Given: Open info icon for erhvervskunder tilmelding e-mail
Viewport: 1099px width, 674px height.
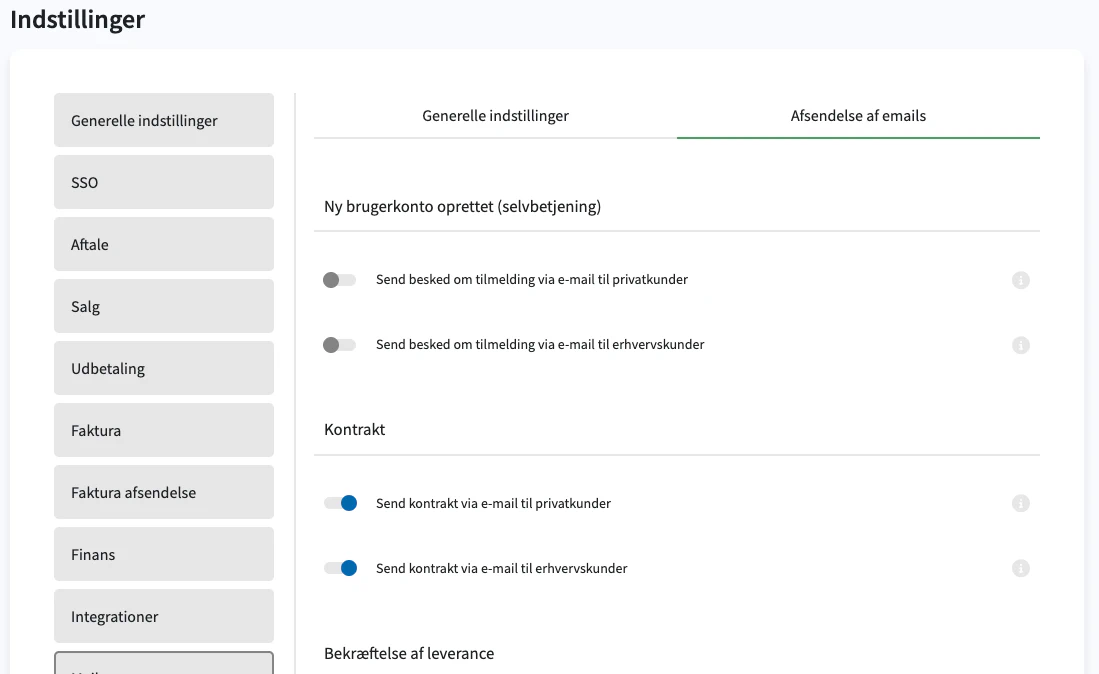Looking at the screenshot, I should [1020, 345].
